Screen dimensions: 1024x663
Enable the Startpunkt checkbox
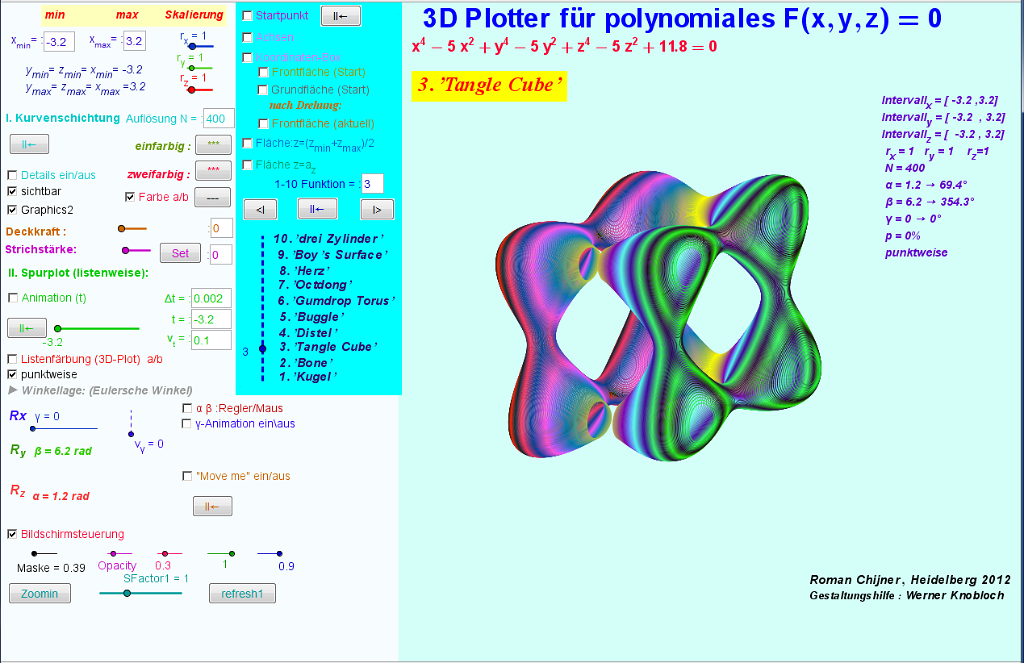pos(248,16)
